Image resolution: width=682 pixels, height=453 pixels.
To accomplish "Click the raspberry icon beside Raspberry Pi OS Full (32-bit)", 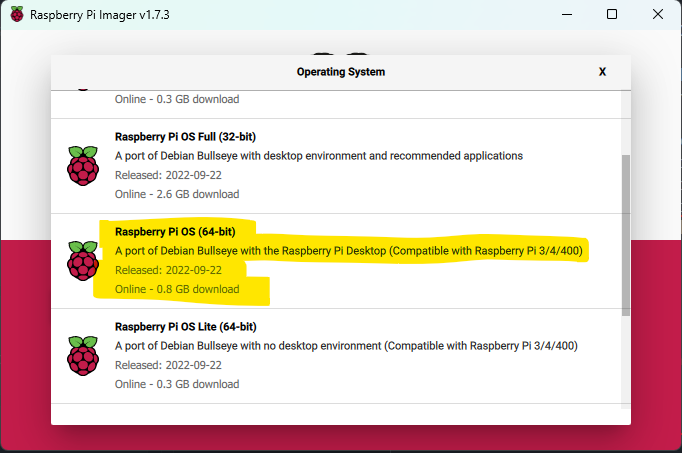I will [x=83, y=166].
